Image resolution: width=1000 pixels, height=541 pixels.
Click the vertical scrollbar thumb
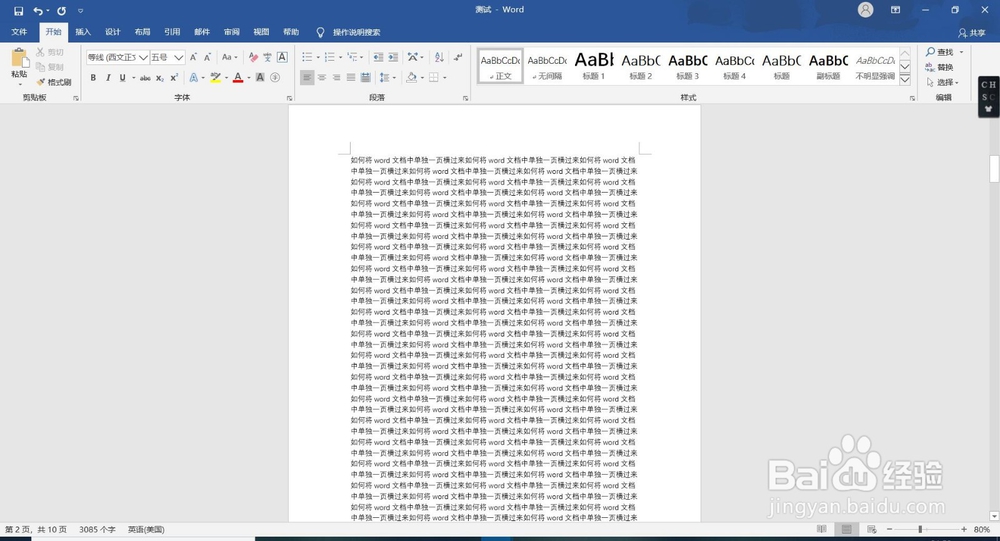[x=994, y=169]
